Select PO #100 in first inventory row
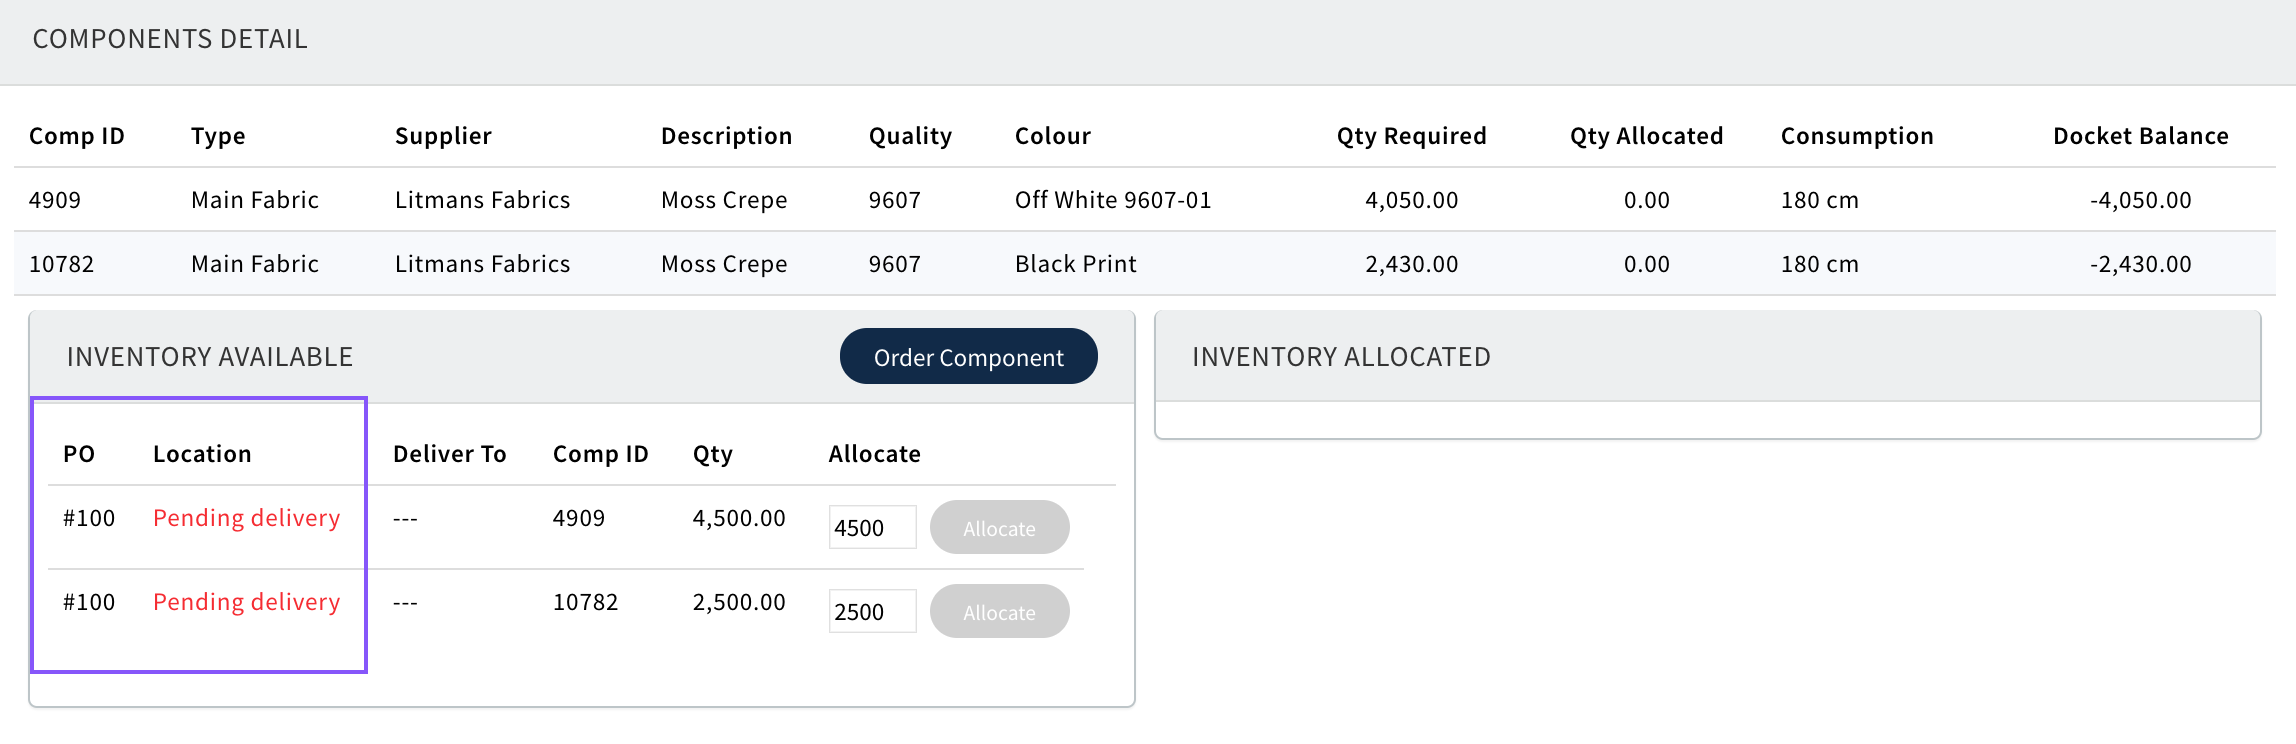2296x744 pixels. [x=89, y=518]
